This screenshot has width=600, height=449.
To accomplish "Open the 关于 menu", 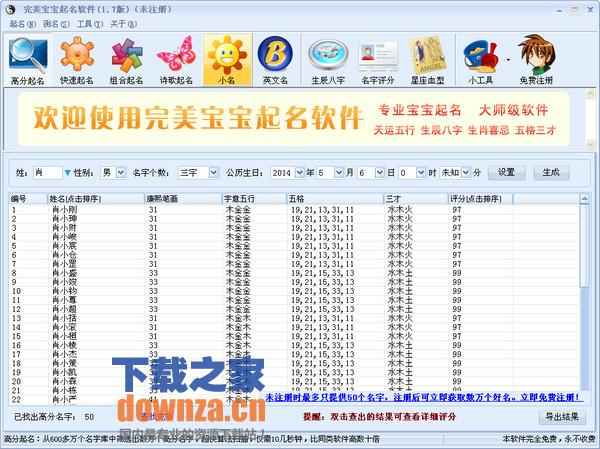I will coord(123,24).
